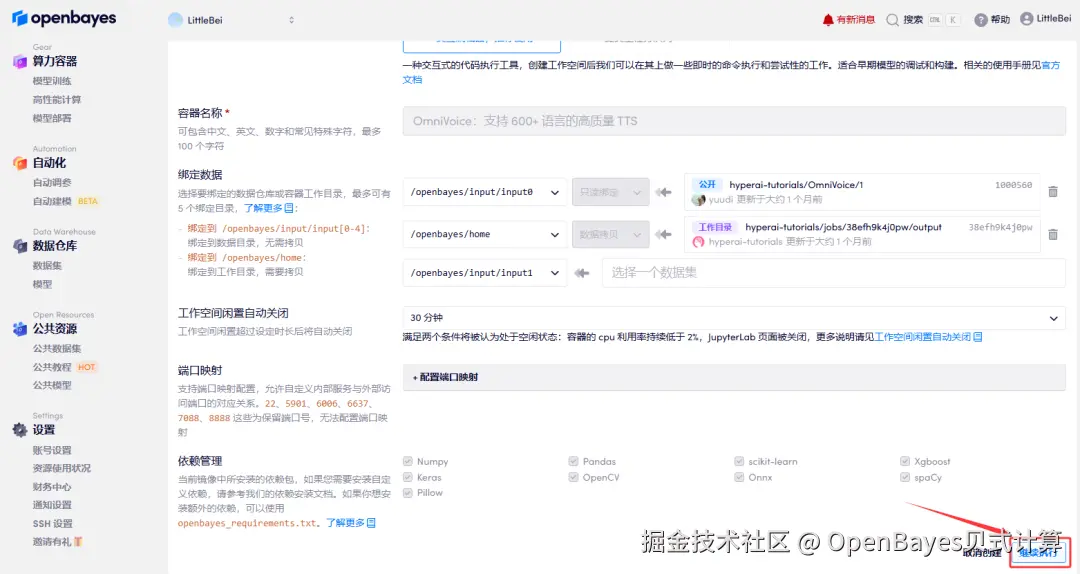1080x574 pixels.
Task: Toggle the Xgboost checkbox
Action: tap(905, 461)
